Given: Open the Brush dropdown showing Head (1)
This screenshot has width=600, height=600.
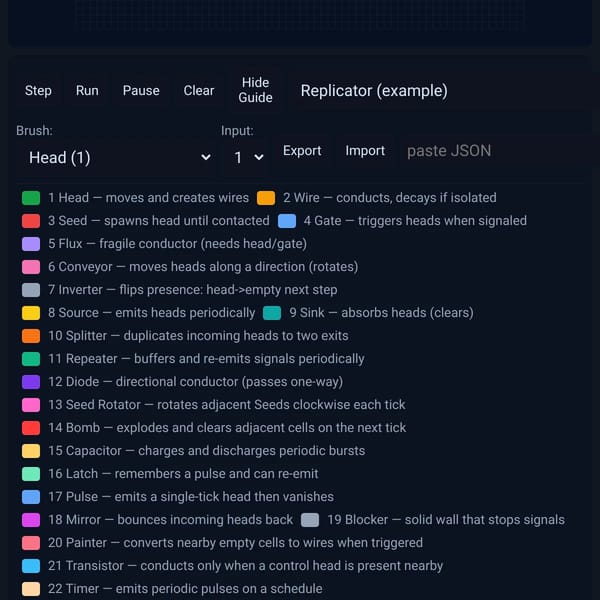Looking at the screenshot, I should [116, 157].
